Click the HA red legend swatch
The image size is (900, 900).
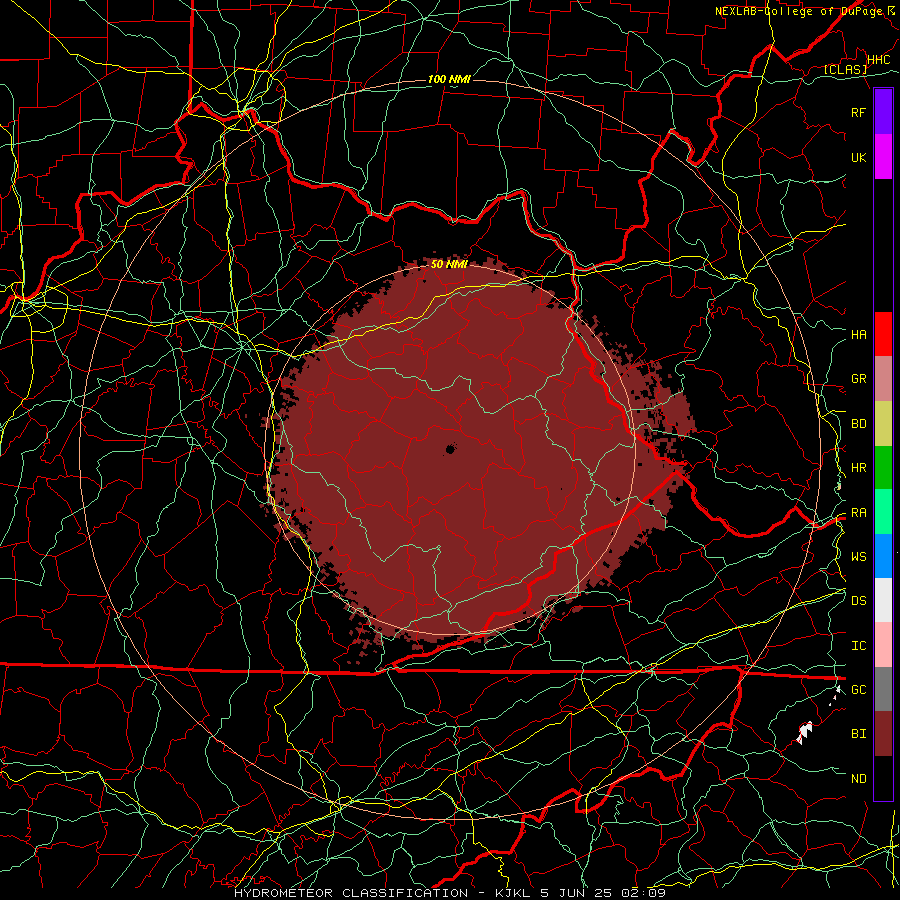[883, 334]
